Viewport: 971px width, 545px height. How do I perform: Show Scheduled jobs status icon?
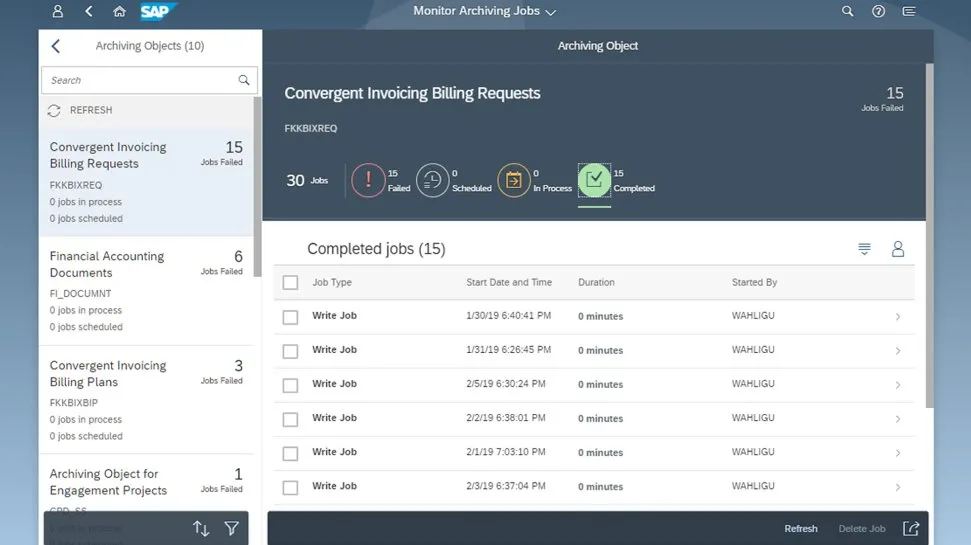point(432,180)
